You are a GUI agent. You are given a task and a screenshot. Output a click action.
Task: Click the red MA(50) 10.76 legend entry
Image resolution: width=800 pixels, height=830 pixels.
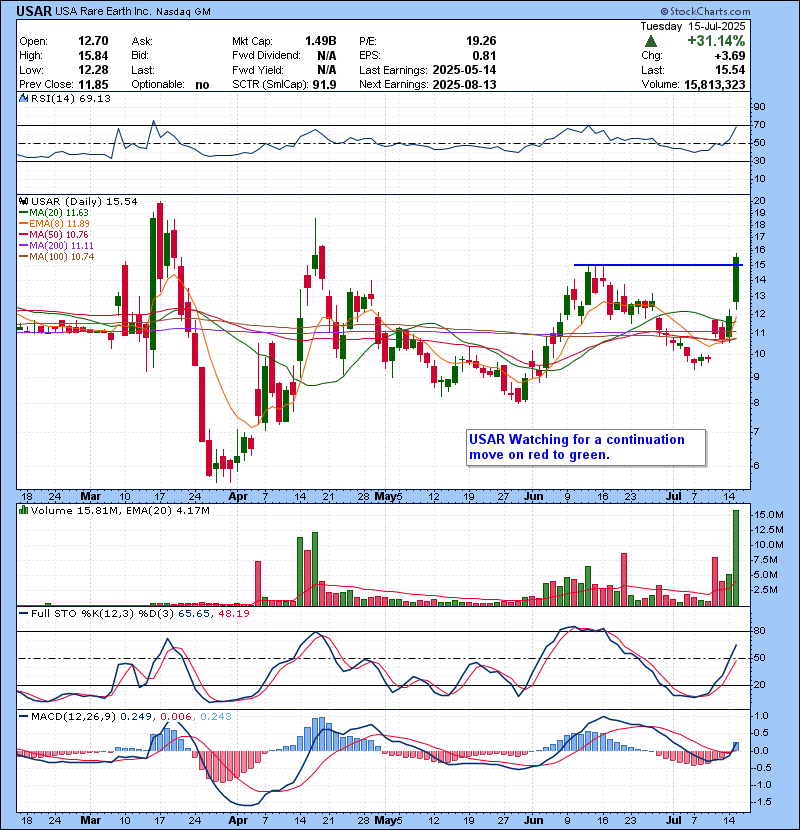coord(54,234)
